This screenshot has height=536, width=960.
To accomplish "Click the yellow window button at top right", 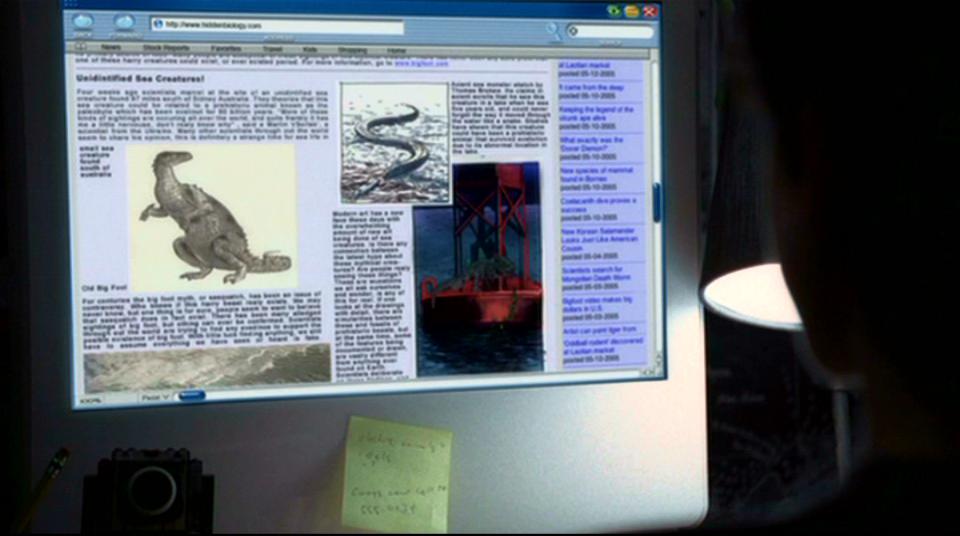I will coord(632,11).
